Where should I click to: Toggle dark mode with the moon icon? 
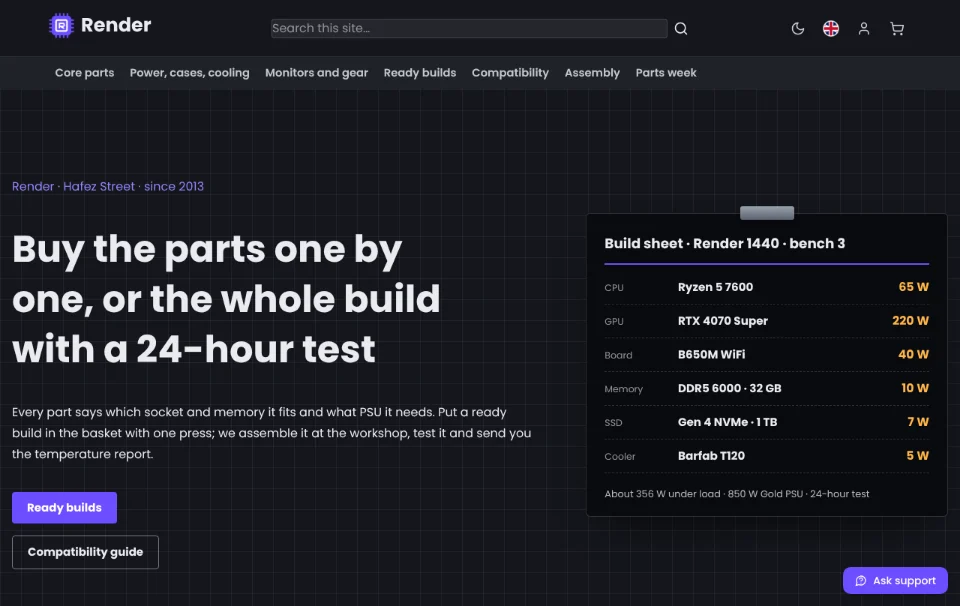[x=798, y=29]
